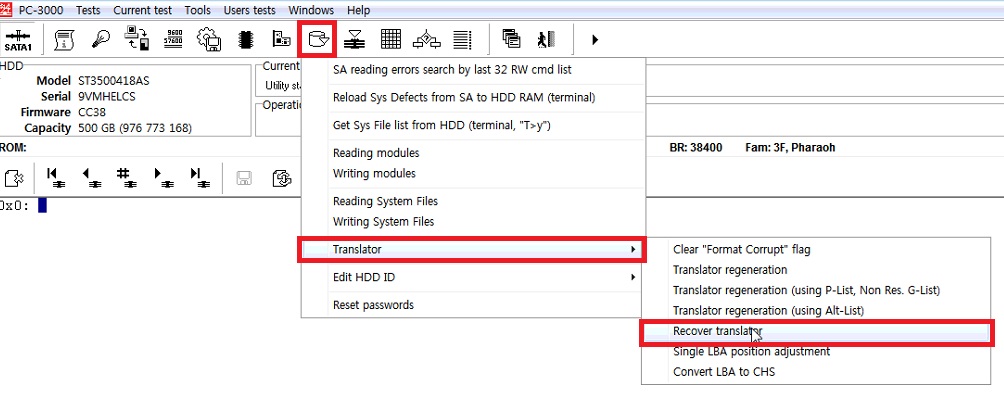
Task: Open the PC-3000 menu
Action: 41,10
